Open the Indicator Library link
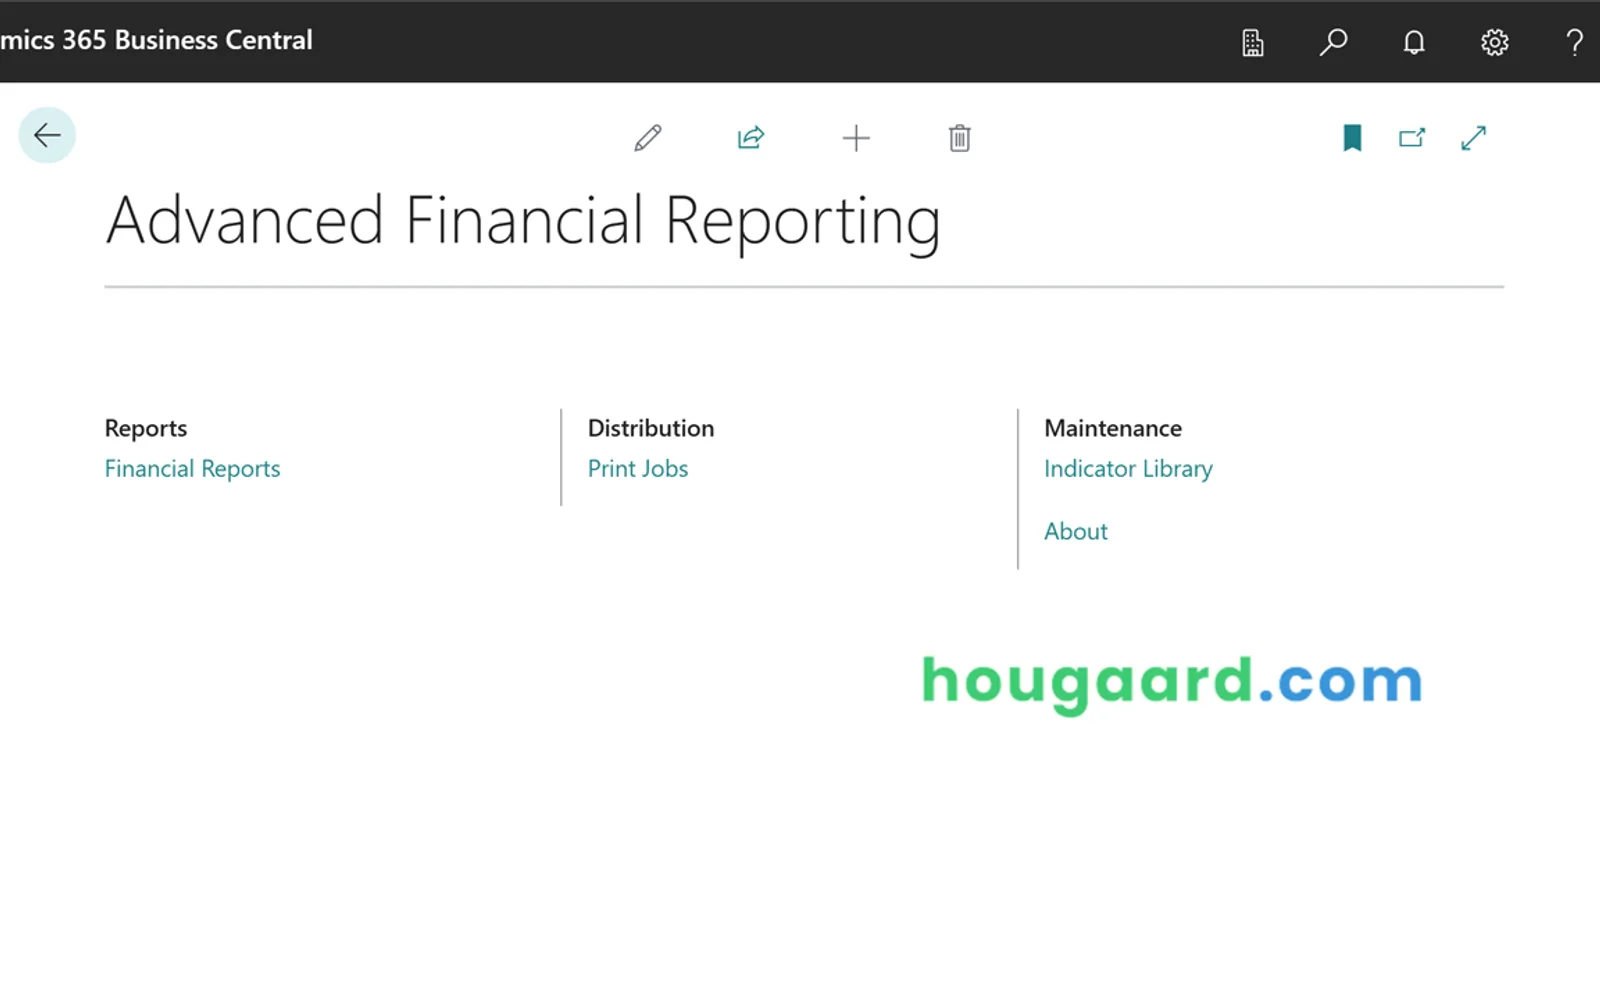The width and height of the screenshot is (1600, 1000). (x=1128, y=469)
